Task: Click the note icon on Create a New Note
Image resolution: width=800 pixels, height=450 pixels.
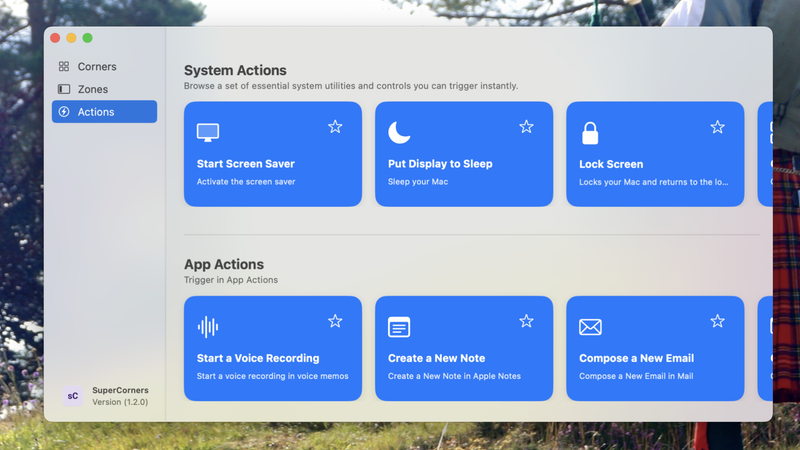Action: 399,327
